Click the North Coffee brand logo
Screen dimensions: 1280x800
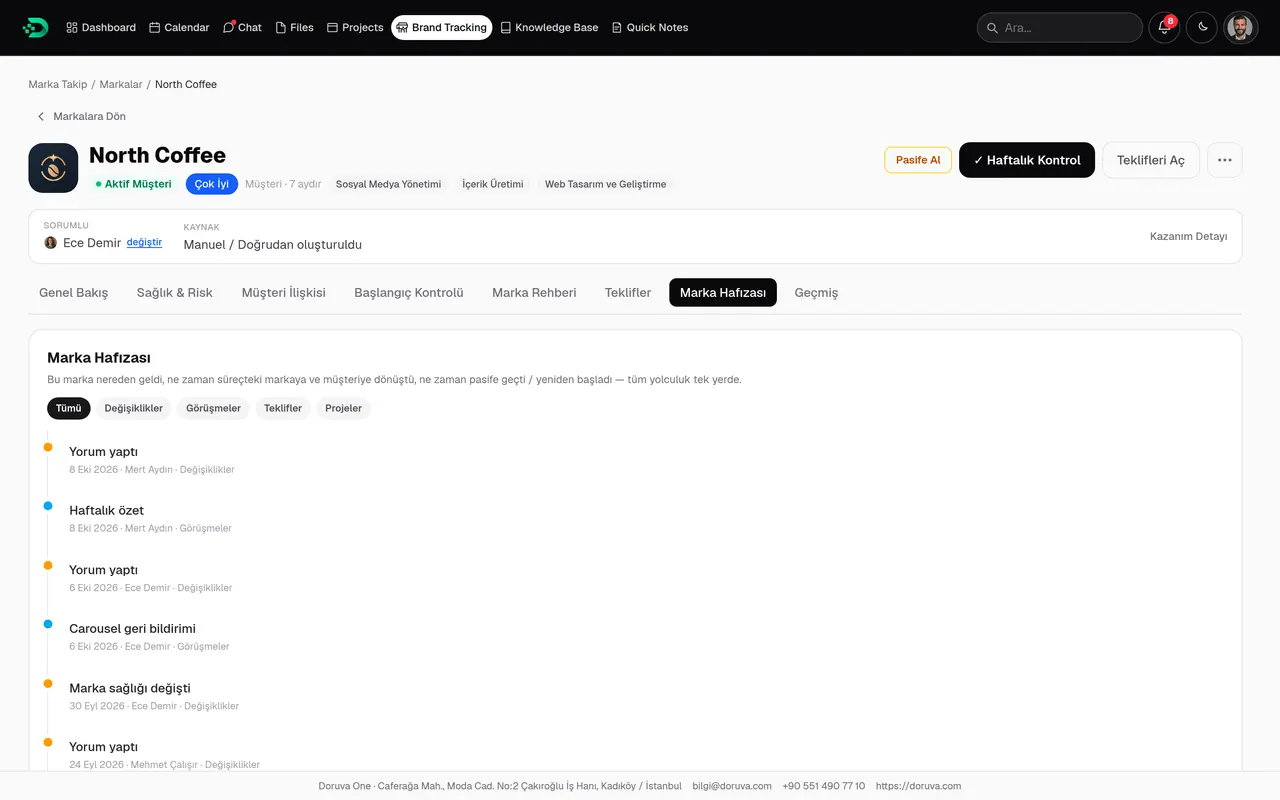[x=53, y=168]
